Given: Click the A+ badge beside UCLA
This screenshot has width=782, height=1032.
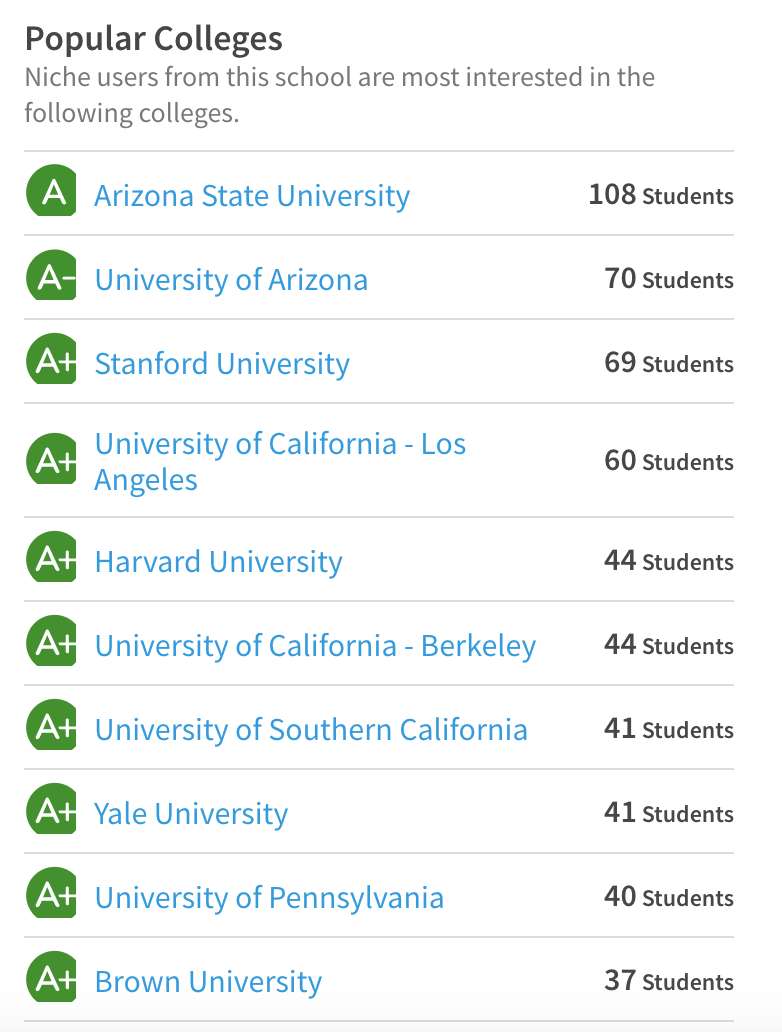Looking at the screenshot, I should click(51, 459).
